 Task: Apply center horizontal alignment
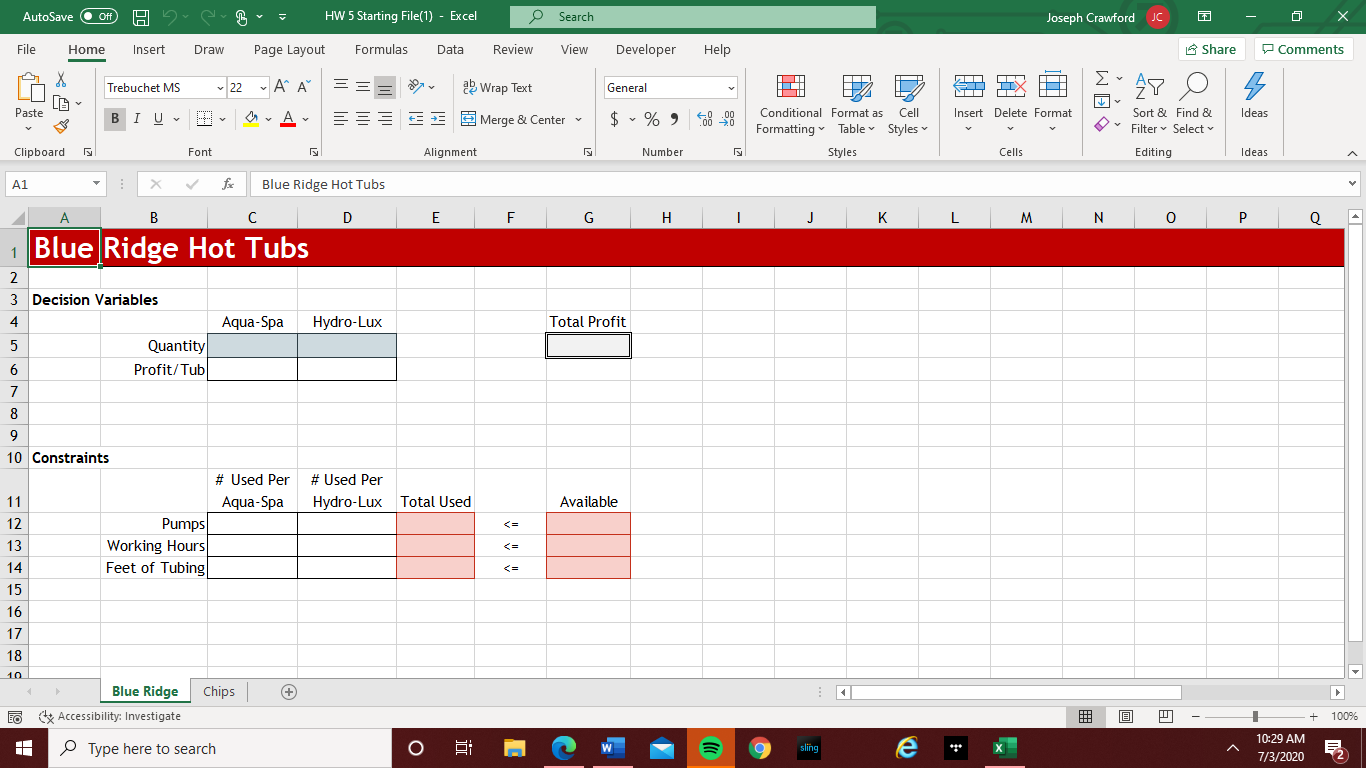coord(362,120)
